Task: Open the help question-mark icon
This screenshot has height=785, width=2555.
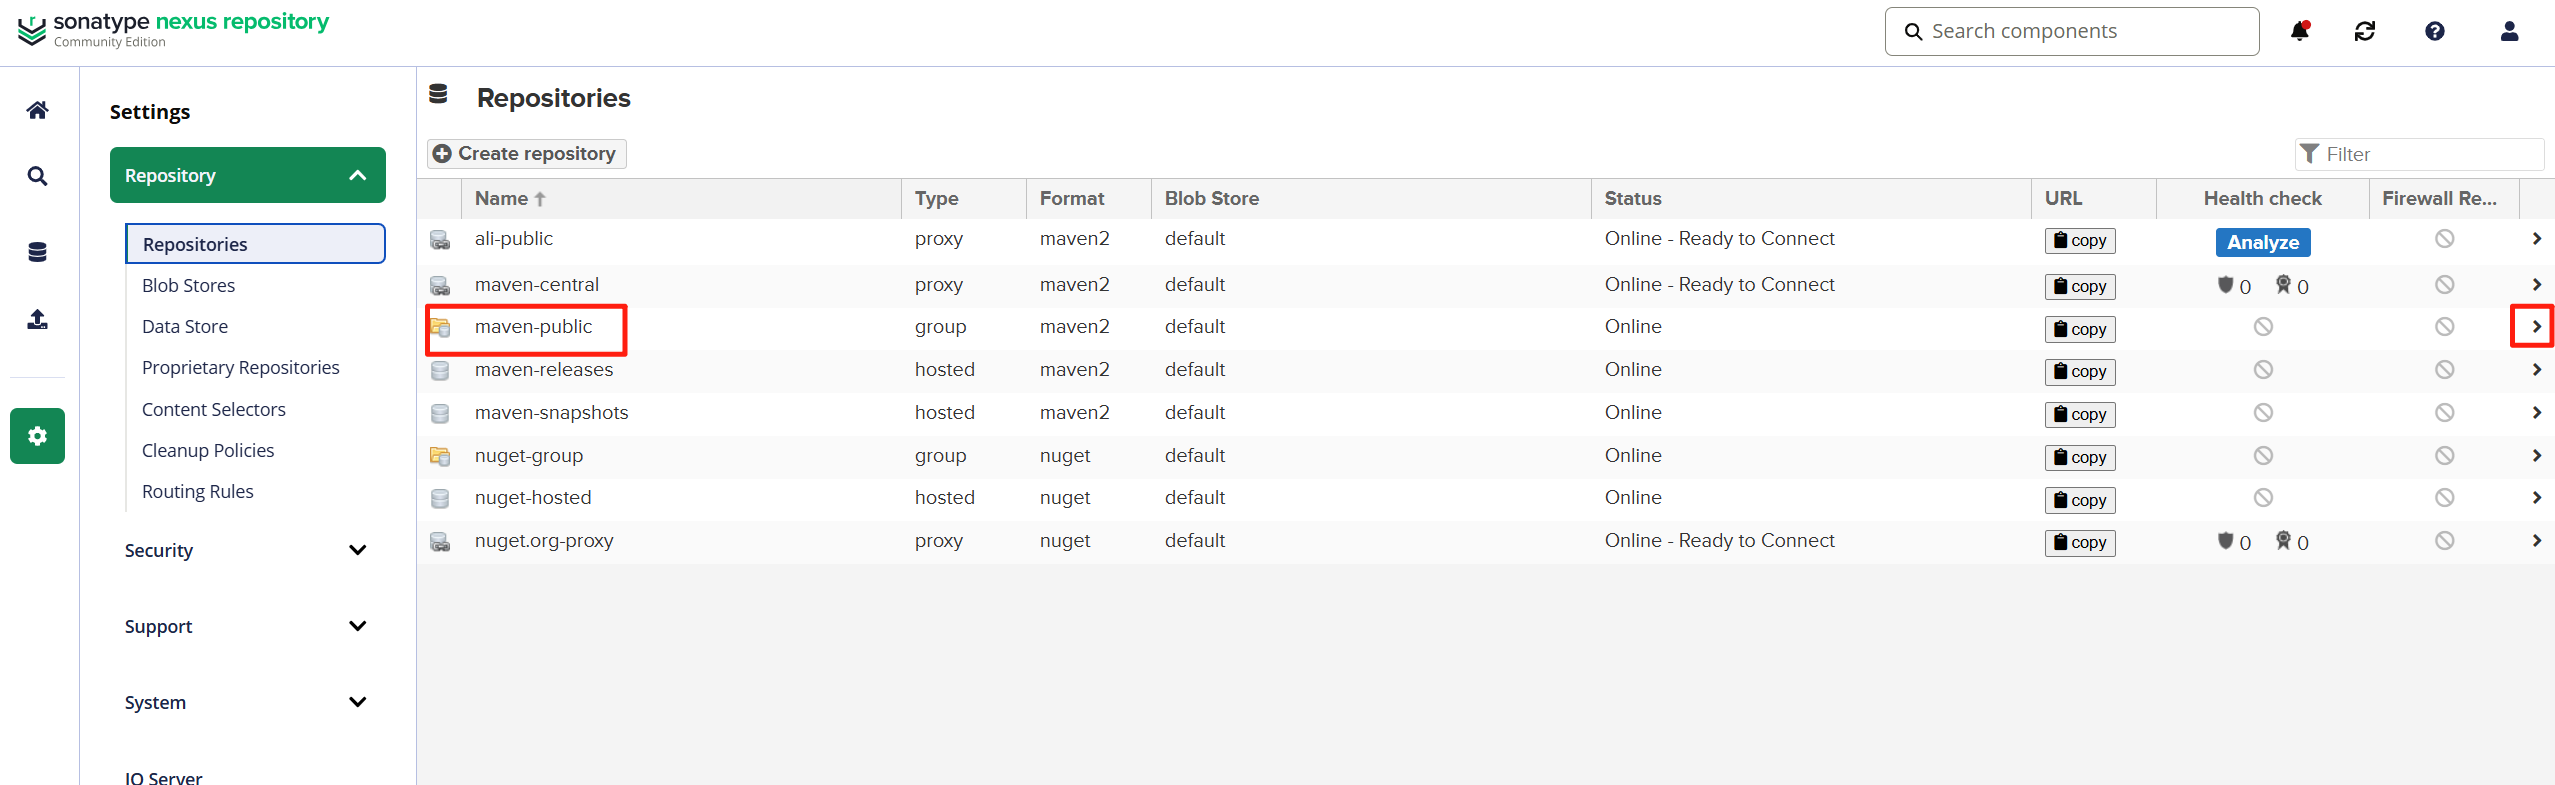Action: [x=2435, y=31]
